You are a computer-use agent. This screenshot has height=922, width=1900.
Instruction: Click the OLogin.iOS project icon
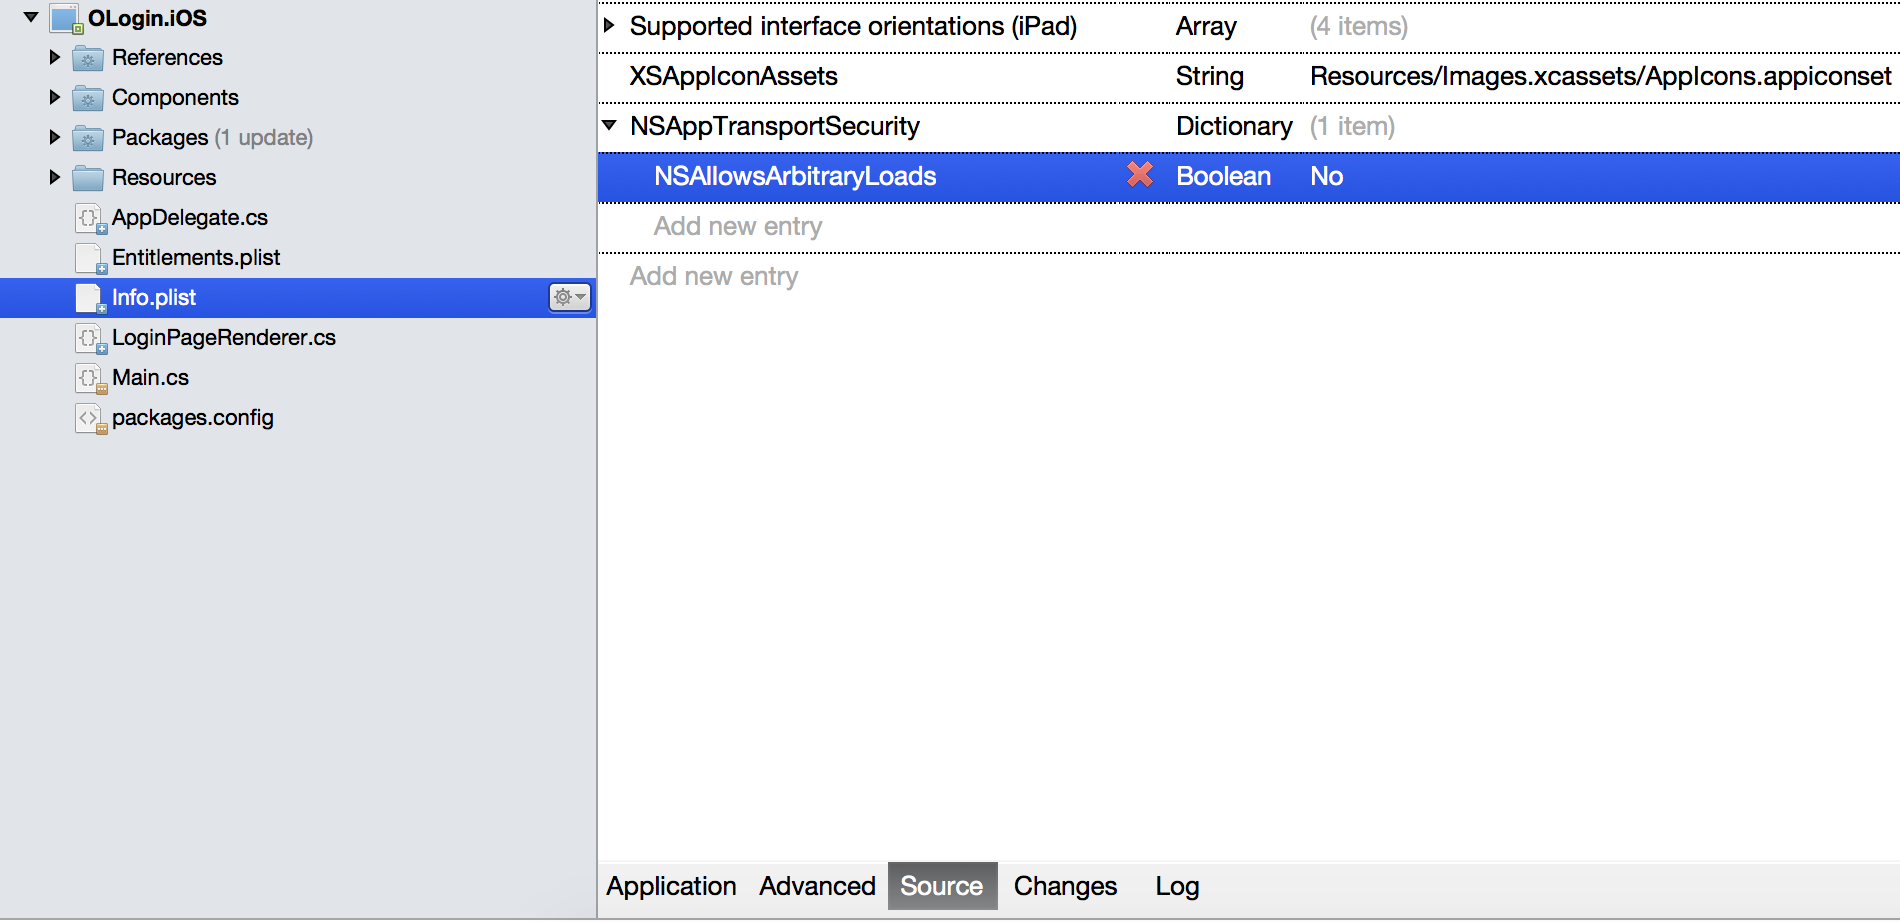tap(66, 19)
